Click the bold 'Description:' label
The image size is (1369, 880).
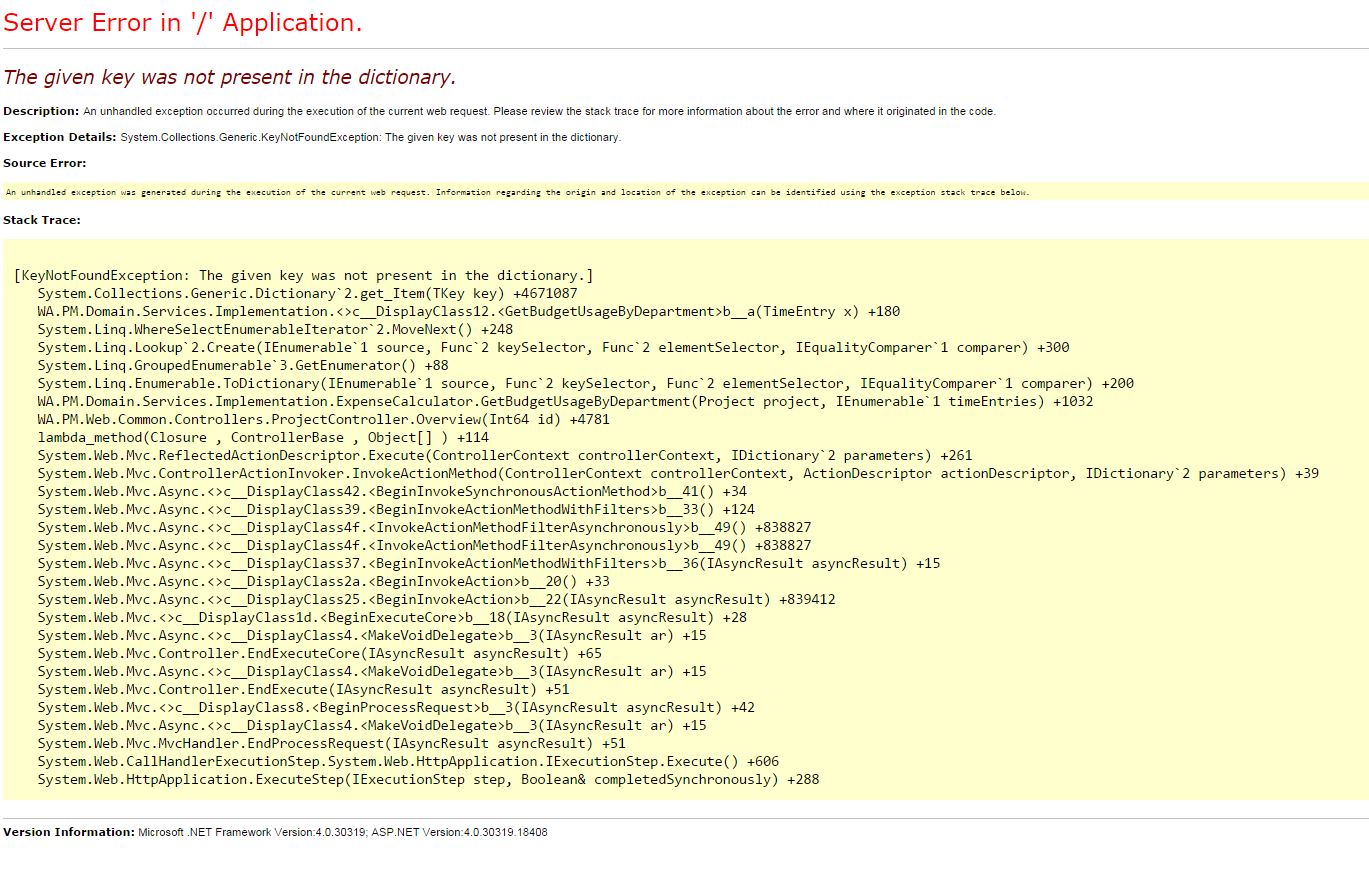coord(41,111)
